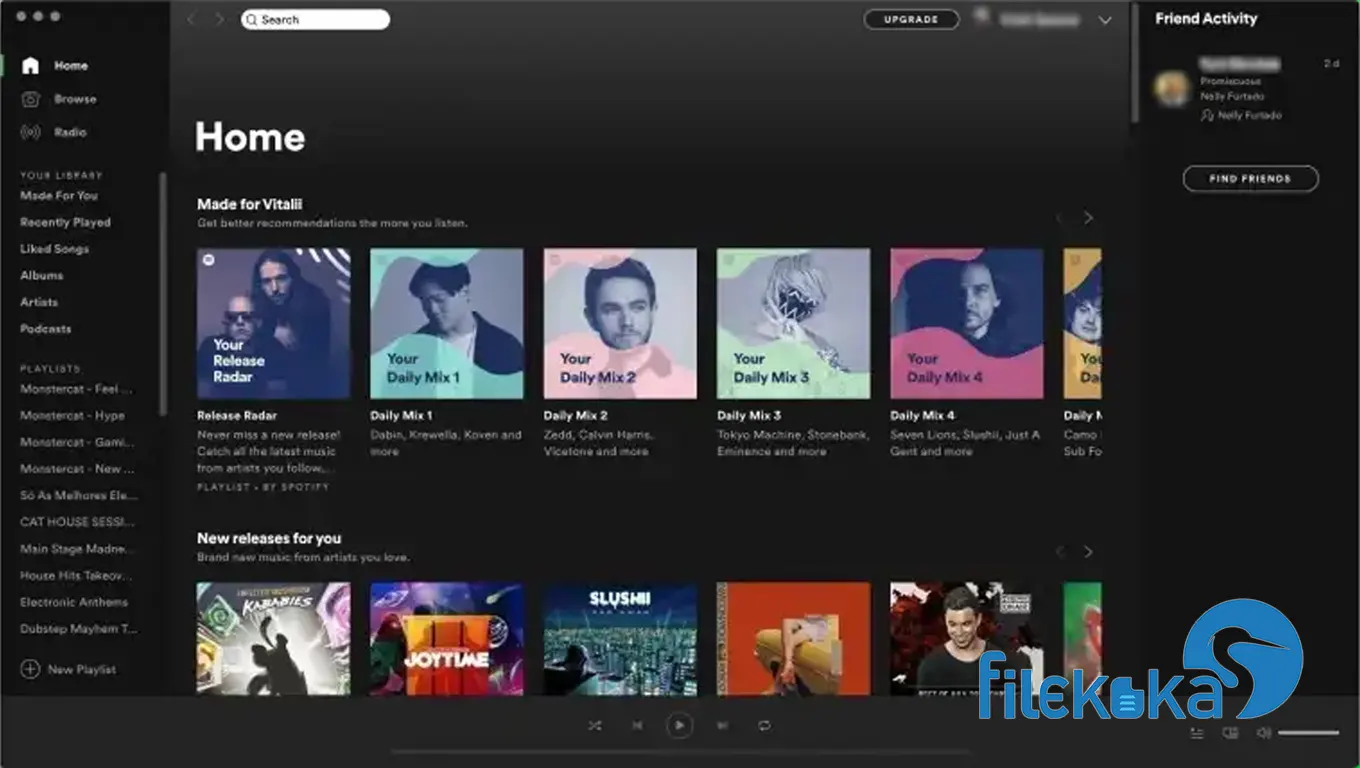The width and height of the screenshot is (1360, 768).
Task: Open friend's avatar in Friend Activity
Action: coord(1172,89)
